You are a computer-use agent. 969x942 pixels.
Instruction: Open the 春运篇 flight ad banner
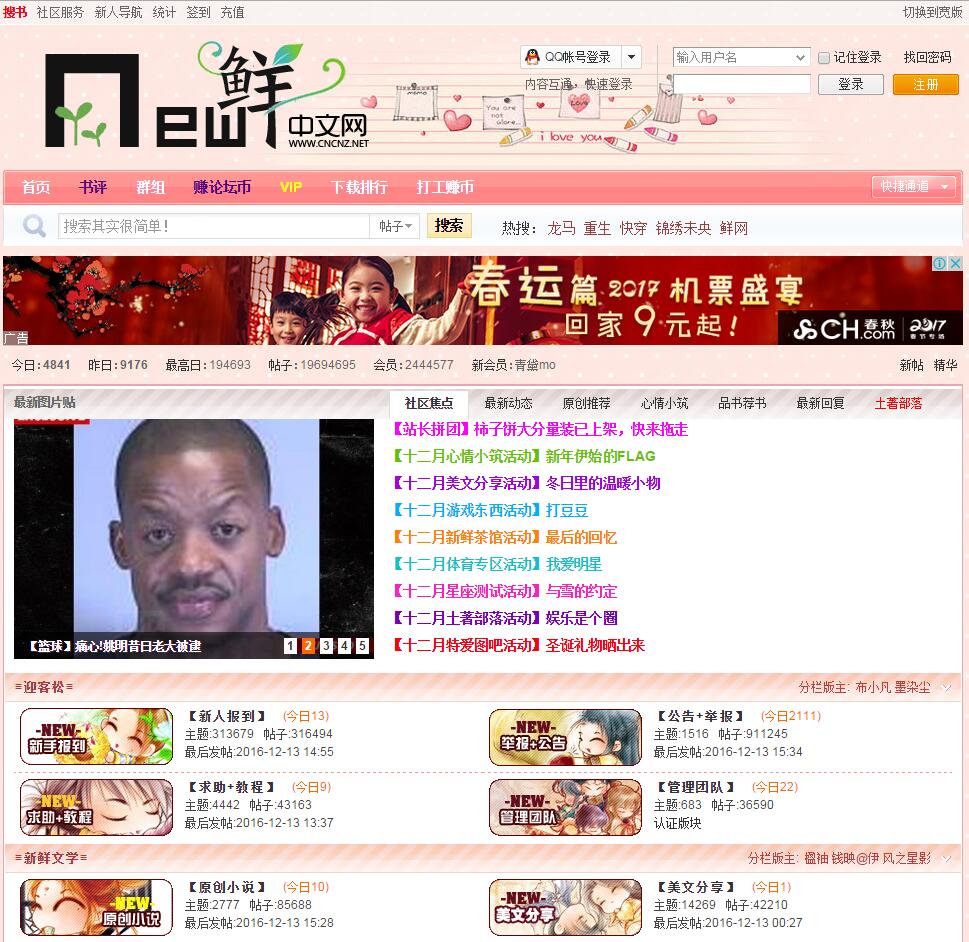[483, 300]
